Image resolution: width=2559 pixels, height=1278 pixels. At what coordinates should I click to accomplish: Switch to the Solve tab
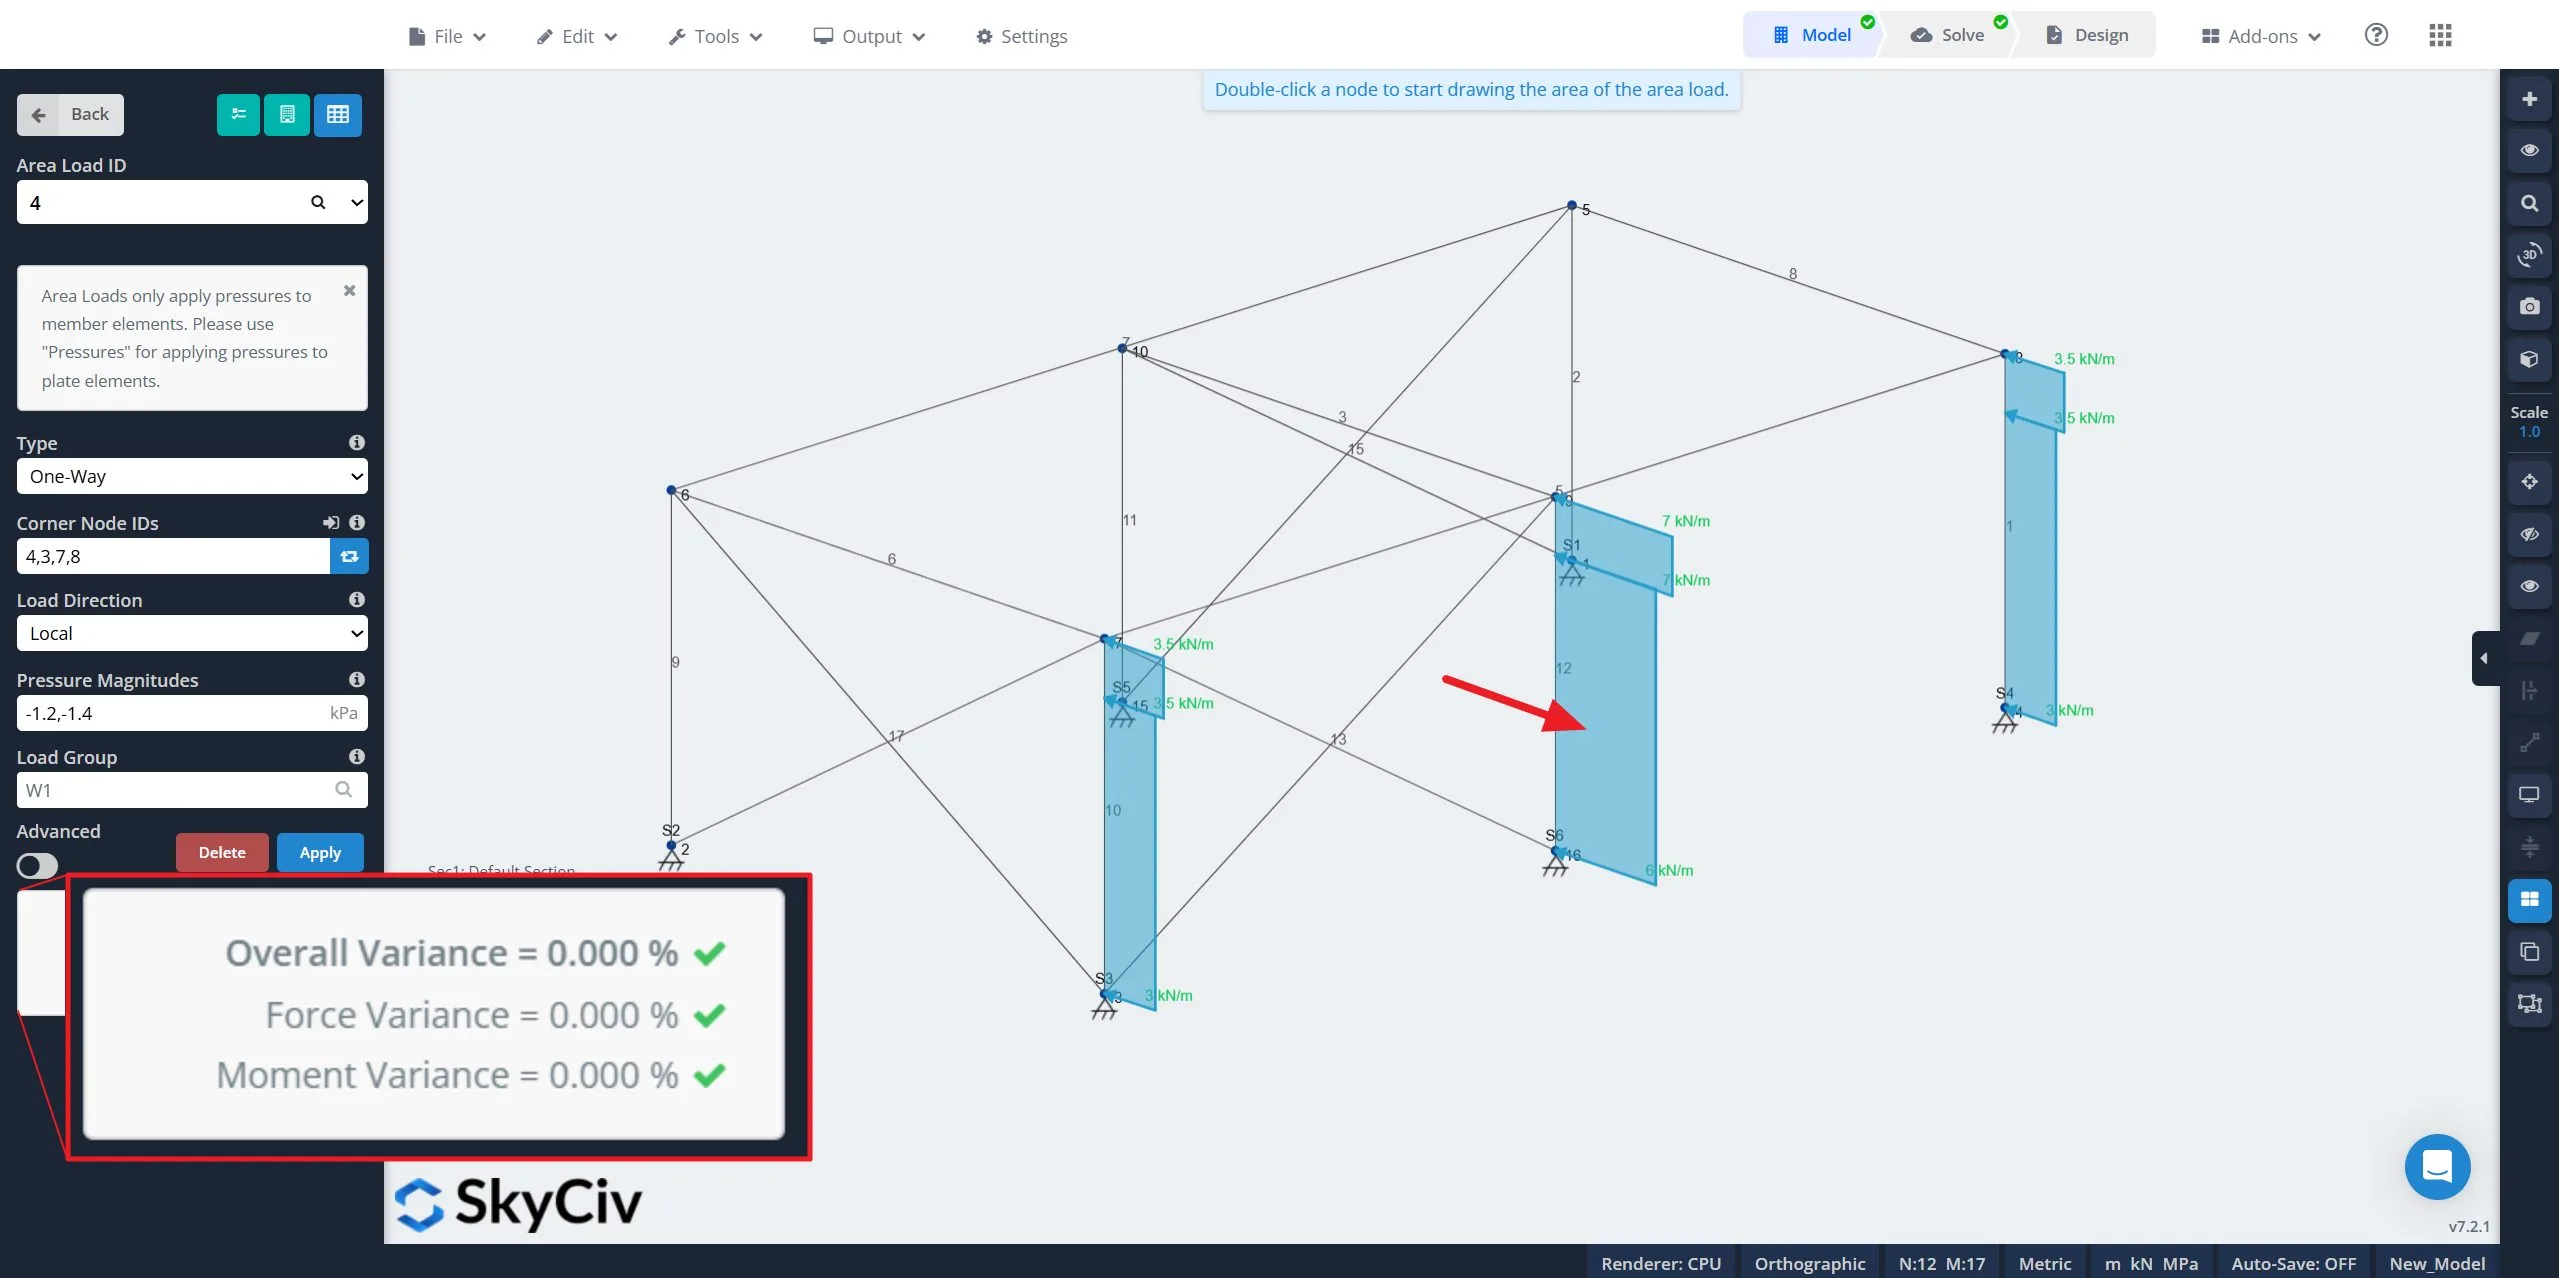point(1947,35)
